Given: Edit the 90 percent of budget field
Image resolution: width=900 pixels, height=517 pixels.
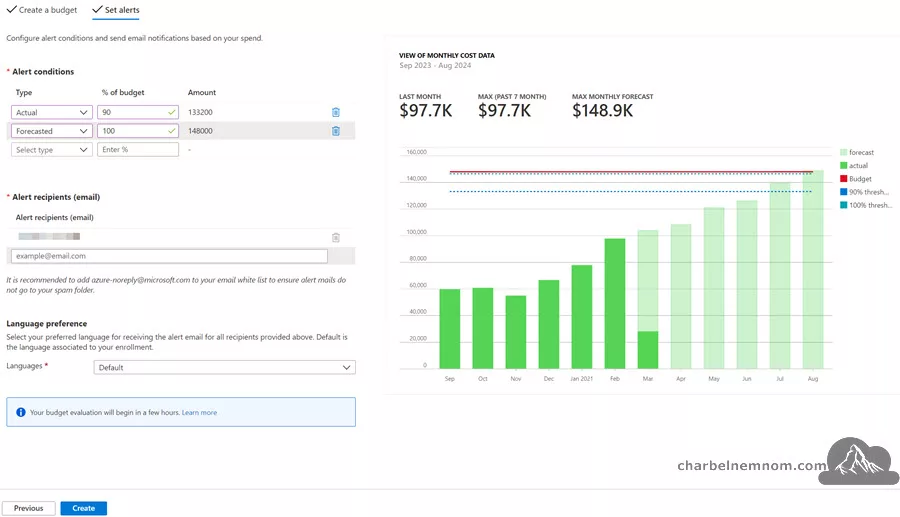Looking at the screenshot, I should tap(138, 112).
